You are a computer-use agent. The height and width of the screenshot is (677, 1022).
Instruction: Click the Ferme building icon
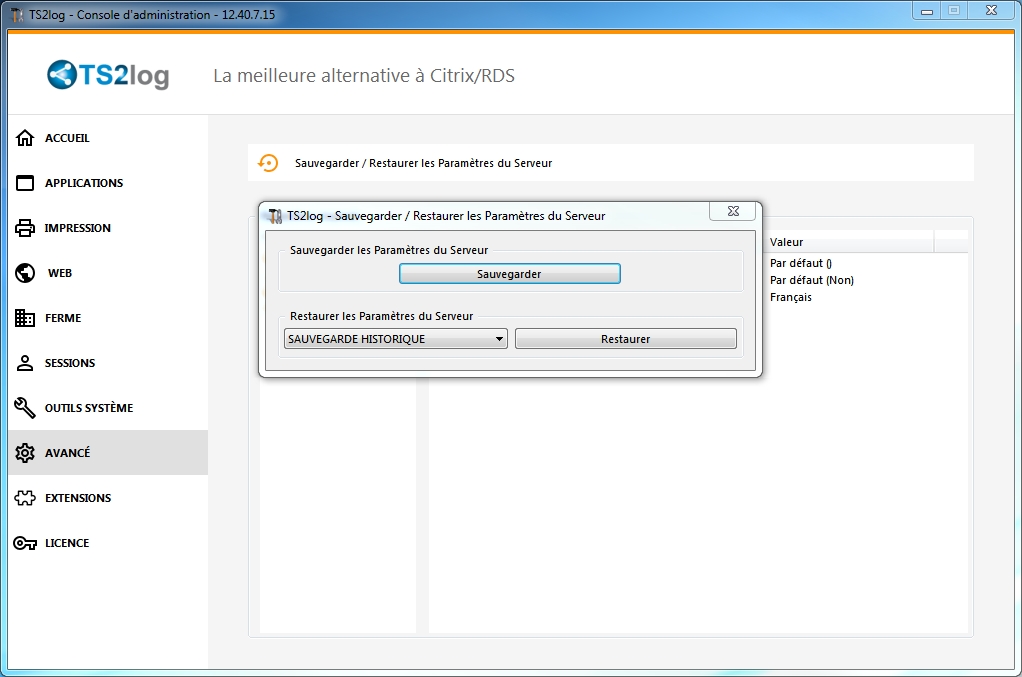coord(25,318)
